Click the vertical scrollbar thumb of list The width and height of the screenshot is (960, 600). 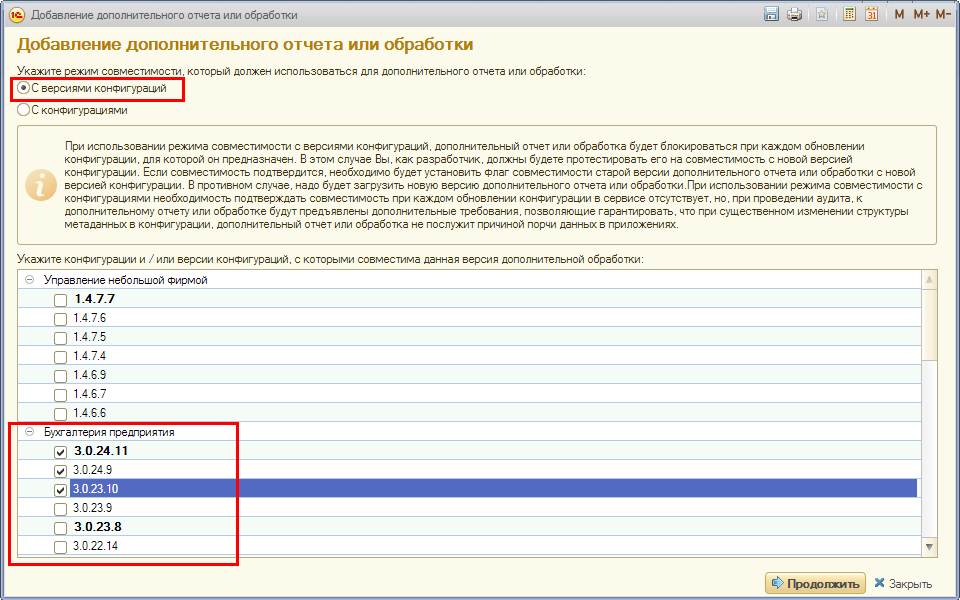coord(929,324)
